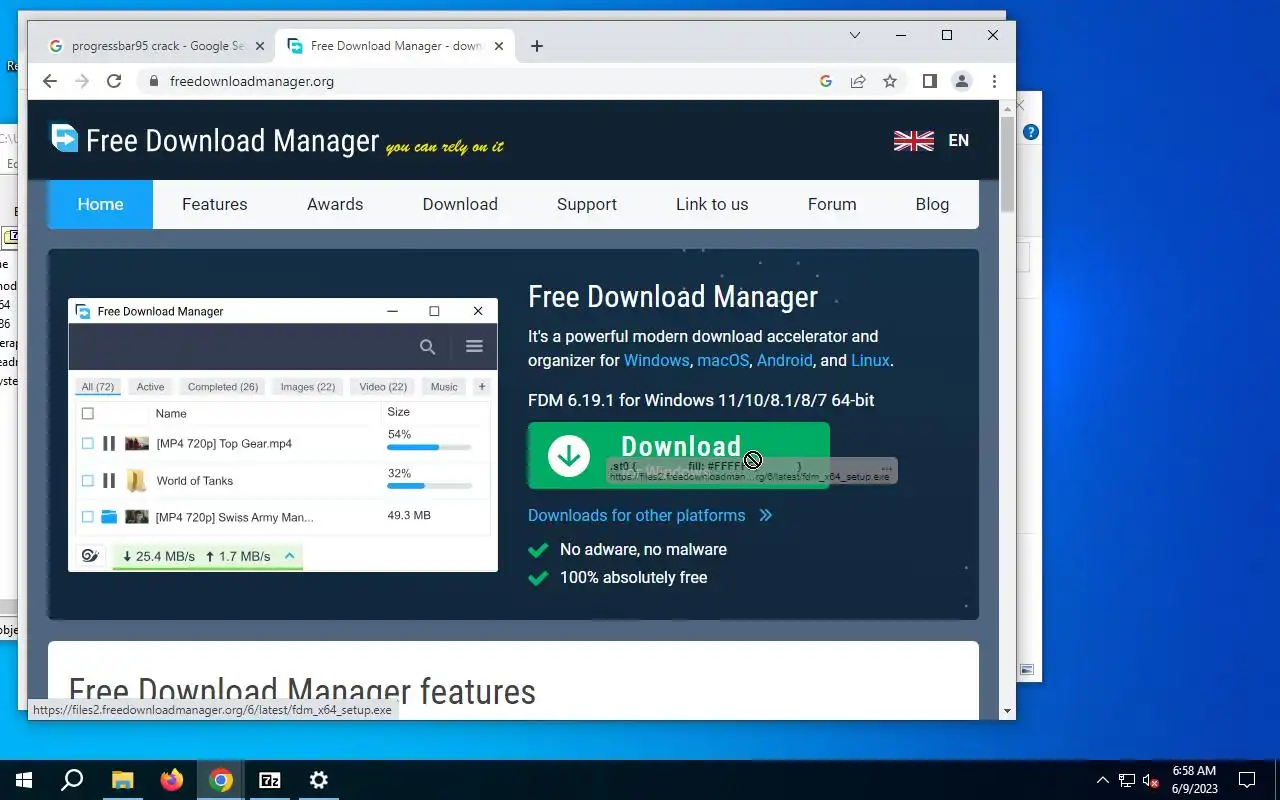This screenshot has width=1280, height=800.
Task: Open the tab search chevron in Chrome's title bar
Action: pos(855,35)
